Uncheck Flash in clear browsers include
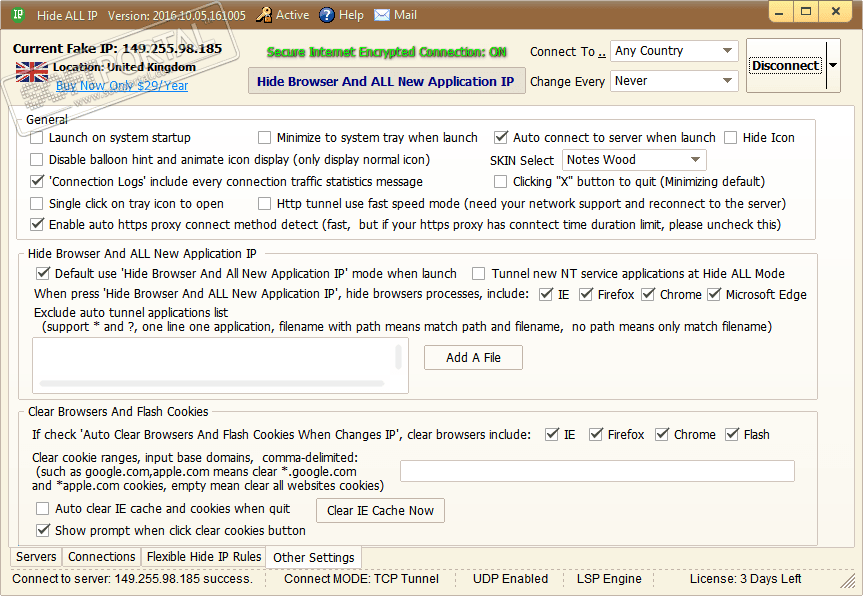The image size is (863, 596). [x=731, y=434]
